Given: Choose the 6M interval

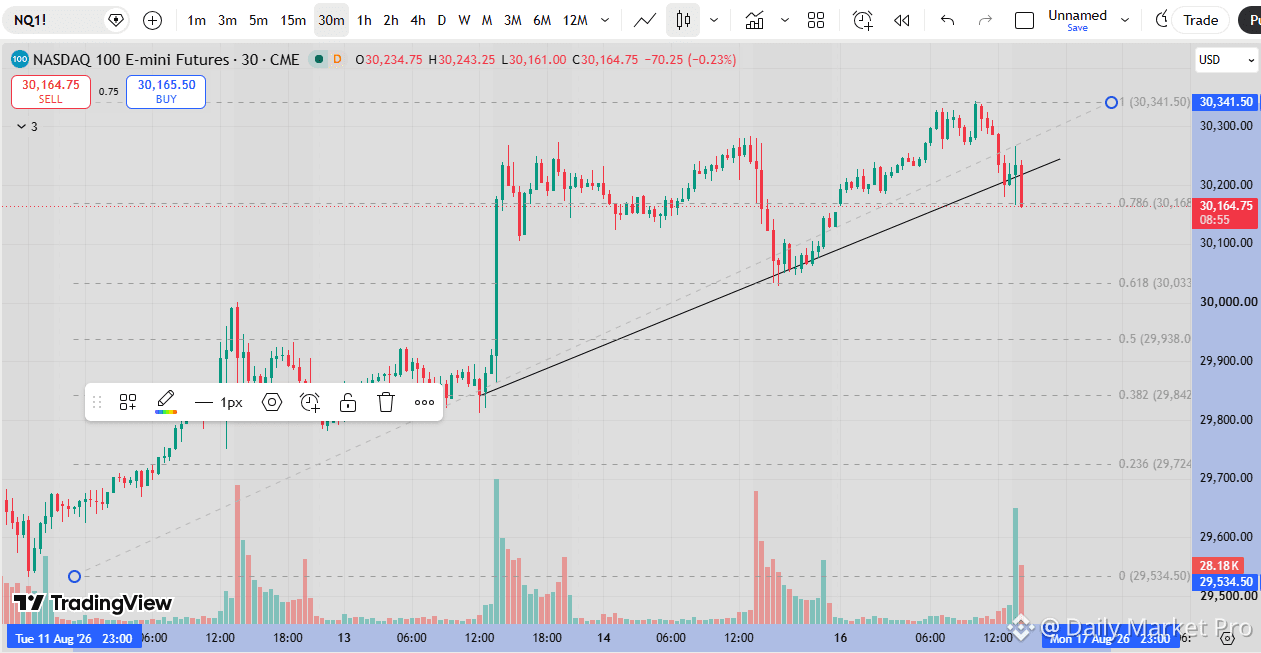Looking at the screenshot, I should click(542, 20).
